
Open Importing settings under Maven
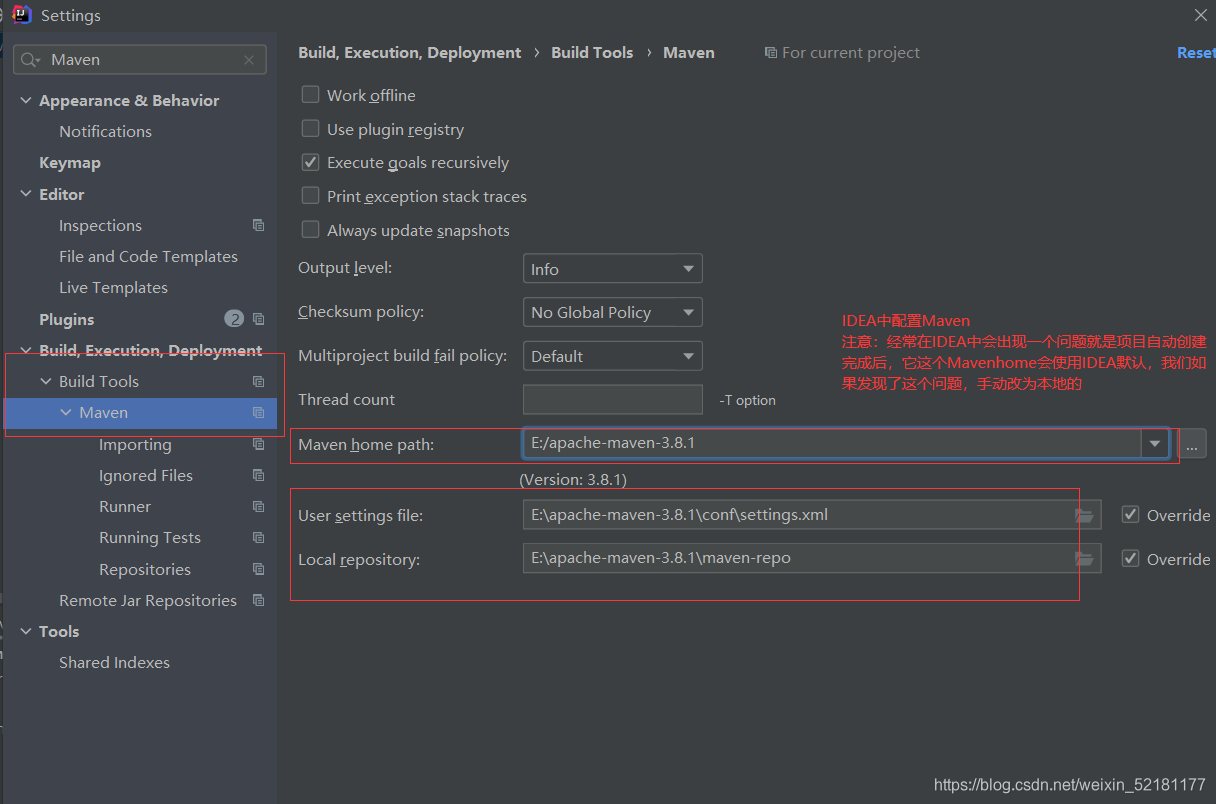[x=135, y=445]
